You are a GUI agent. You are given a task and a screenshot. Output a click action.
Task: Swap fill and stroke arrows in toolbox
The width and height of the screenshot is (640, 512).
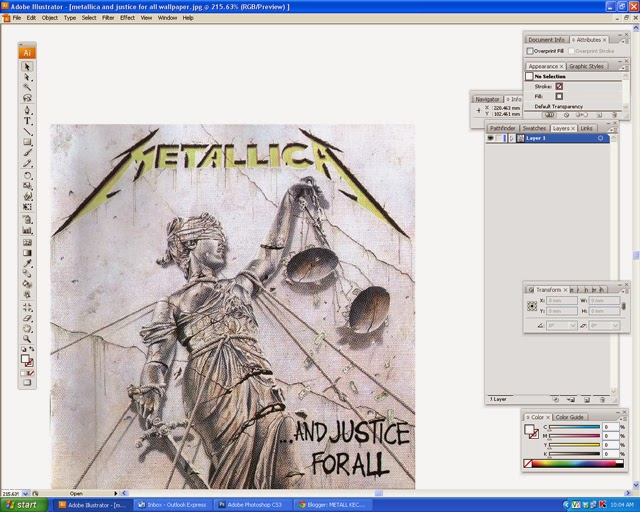pos(31,349)
